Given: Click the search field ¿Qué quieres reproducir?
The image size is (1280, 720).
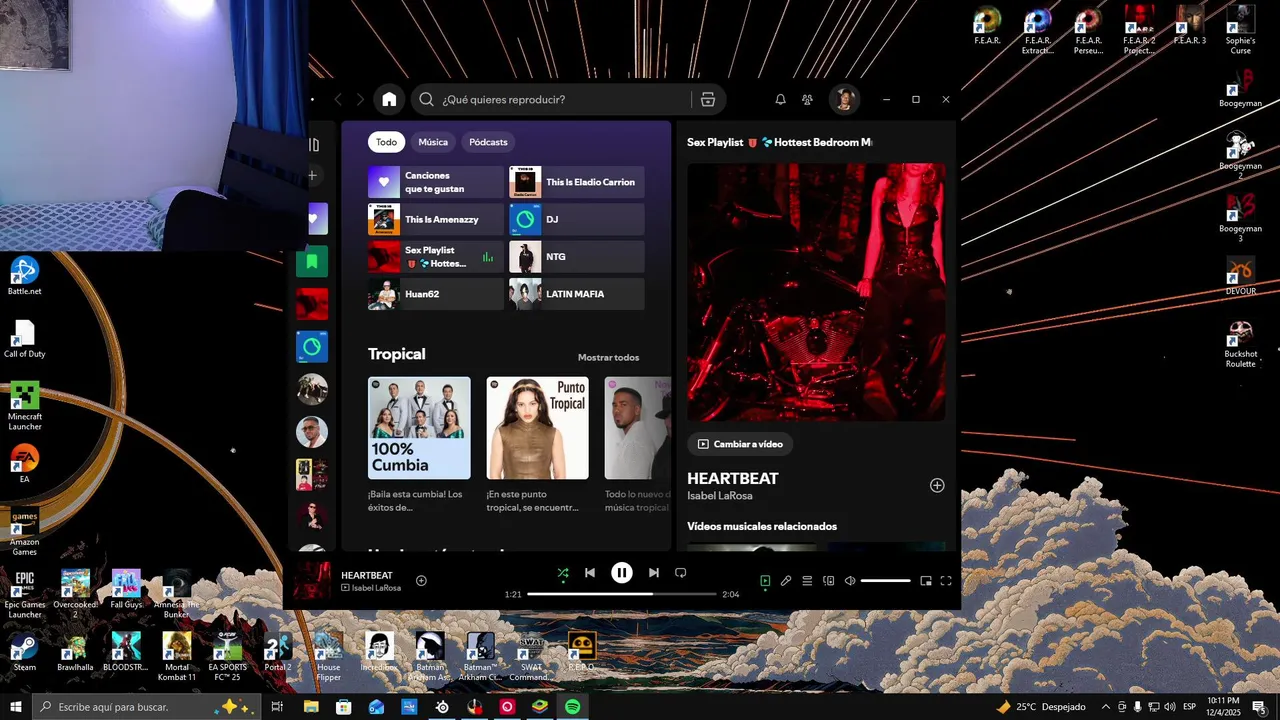Looking at the screenshot, I should click(550, 99).
